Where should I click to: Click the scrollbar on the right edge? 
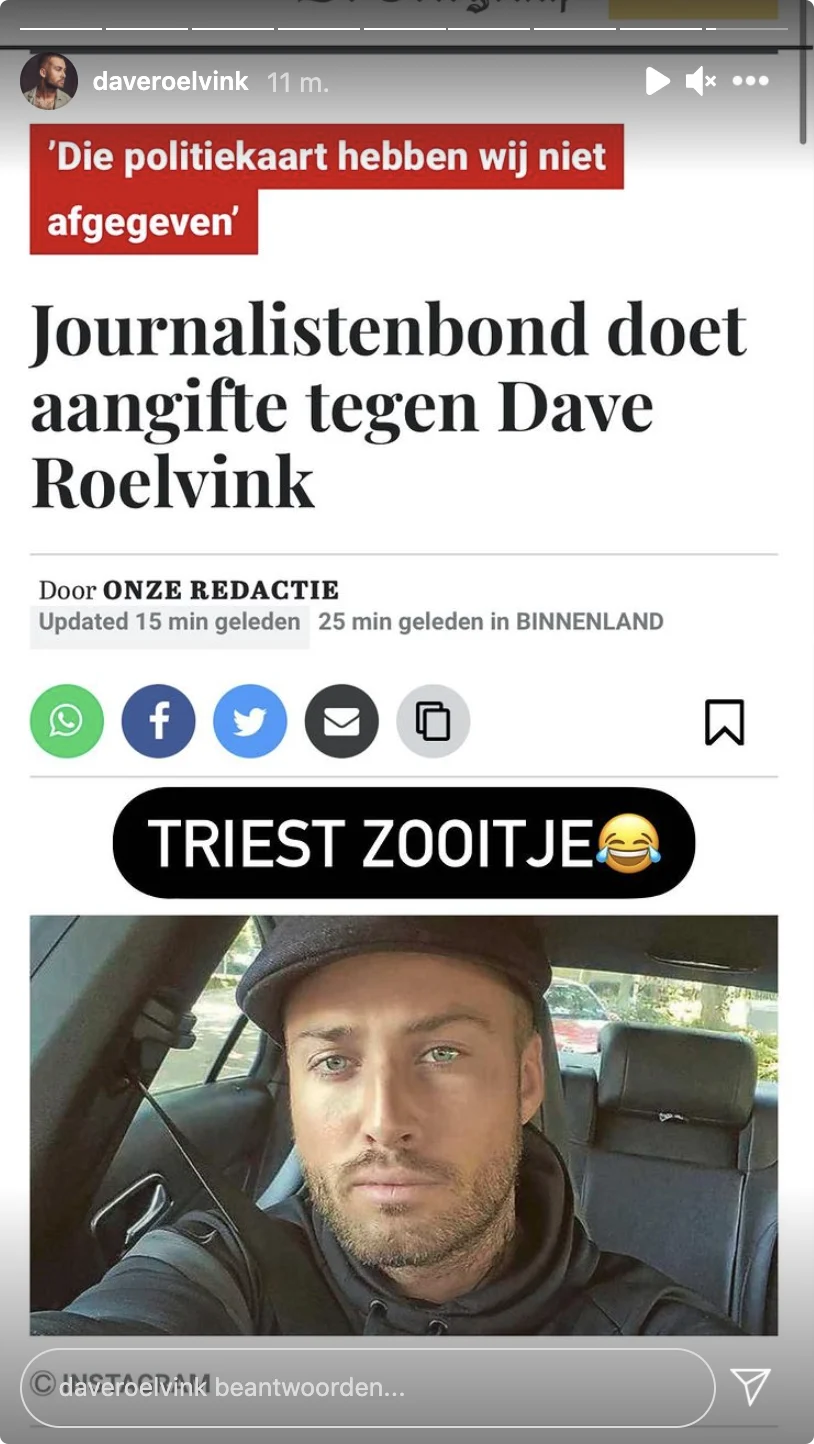tap(805, 75)
